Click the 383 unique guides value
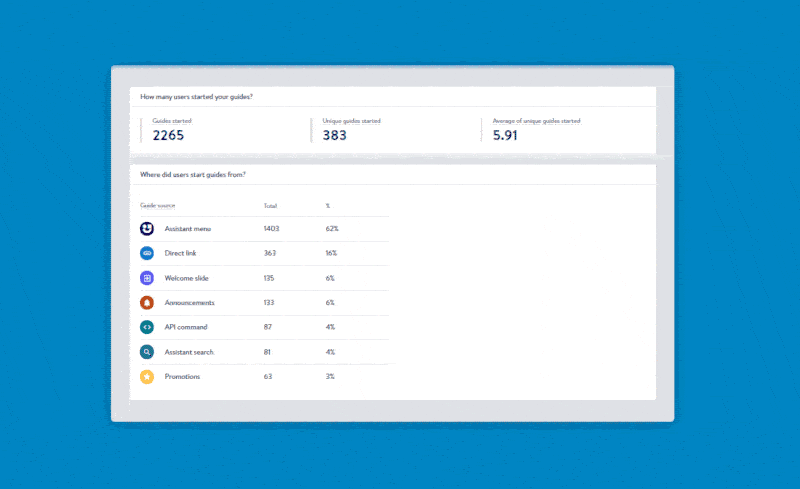The image size is (800, 489). (x=334, y=135)
